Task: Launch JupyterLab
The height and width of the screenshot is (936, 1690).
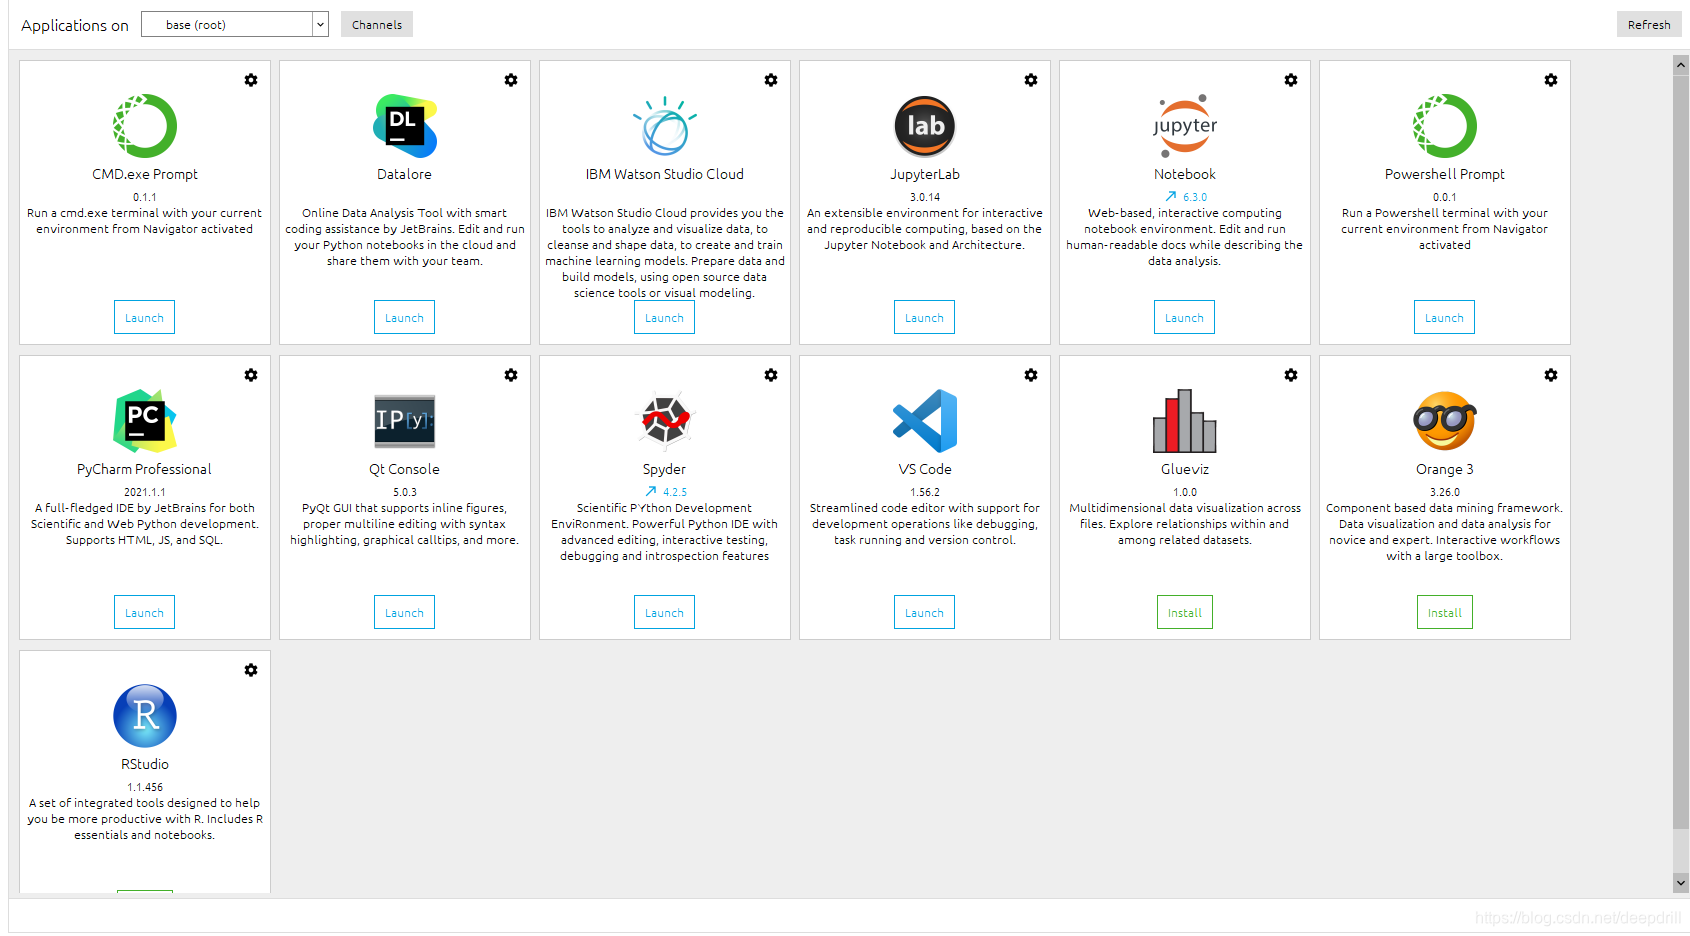Action: tap(924, 317)
